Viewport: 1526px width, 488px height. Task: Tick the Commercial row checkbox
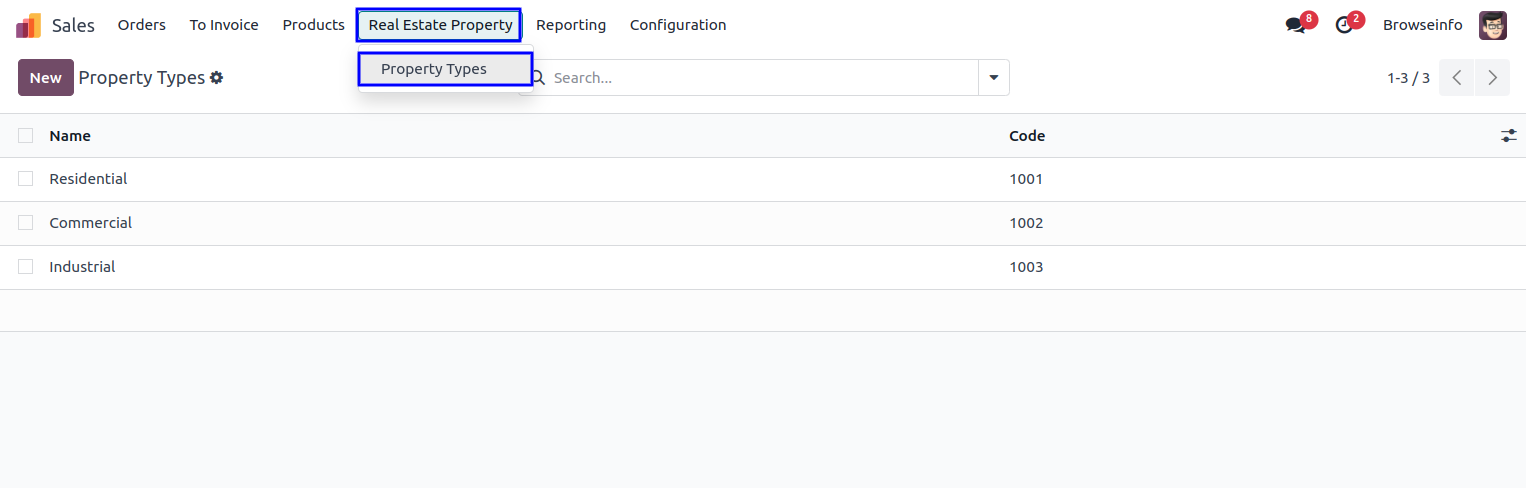tap(26, 223)
